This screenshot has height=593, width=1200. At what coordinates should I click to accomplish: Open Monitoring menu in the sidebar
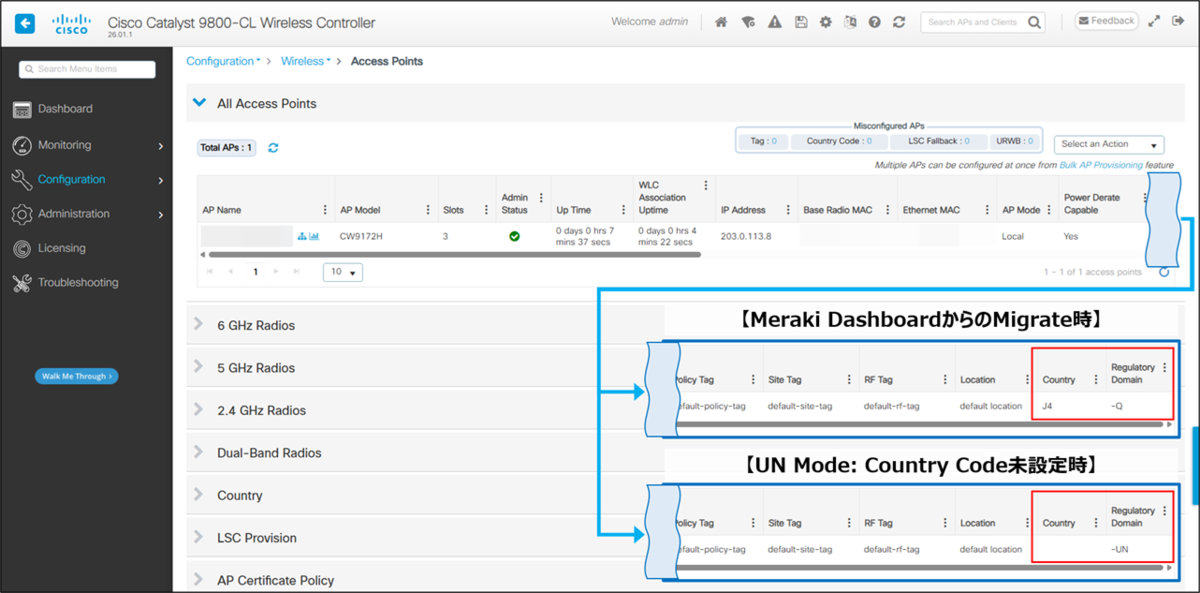(86, 145)
